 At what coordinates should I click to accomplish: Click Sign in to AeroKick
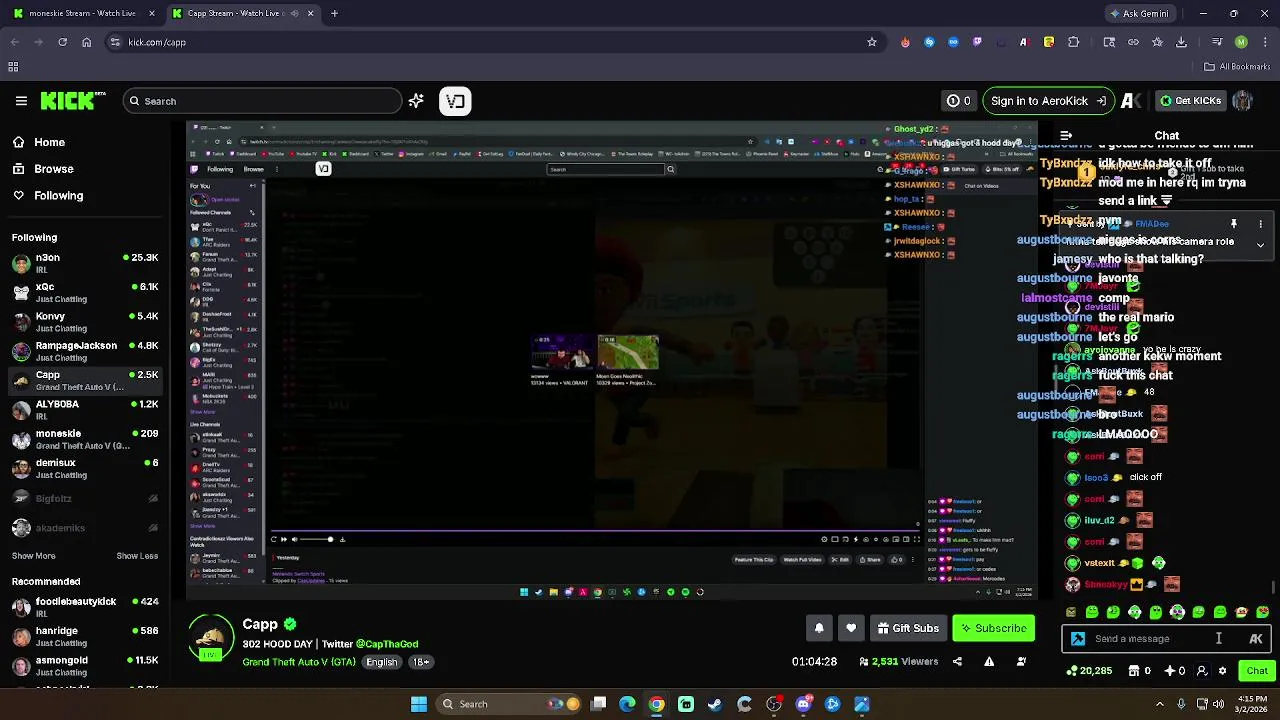(x=1048, y=101)
